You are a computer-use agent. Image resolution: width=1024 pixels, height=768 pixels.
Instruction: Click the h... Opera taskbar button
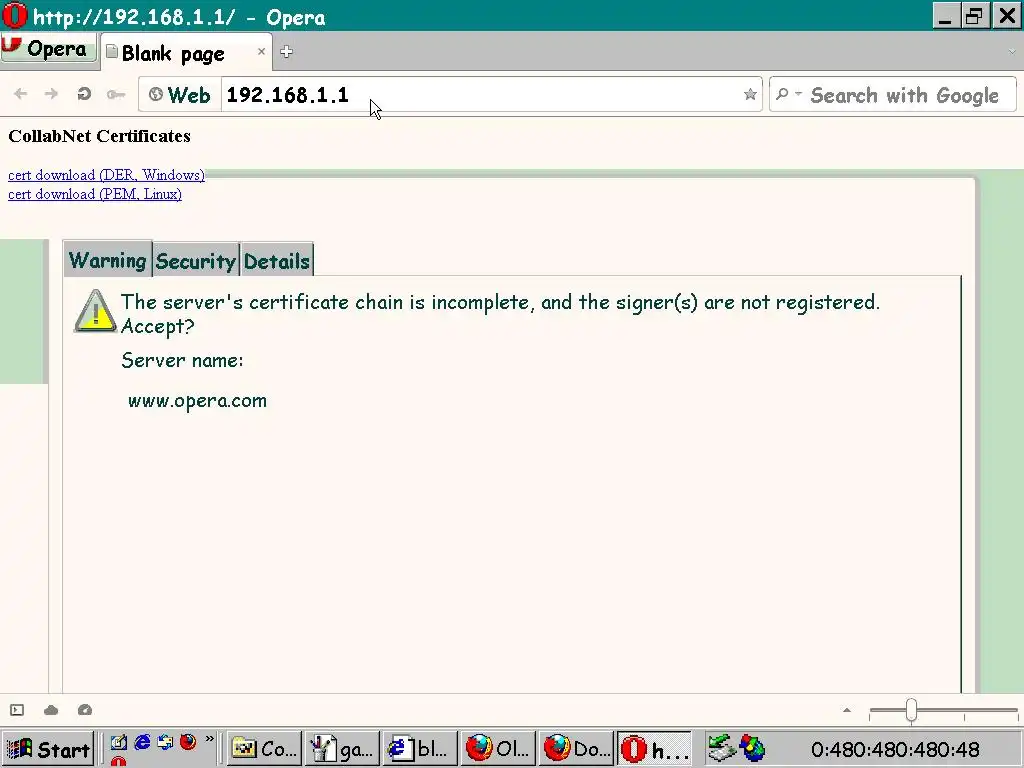654,748
